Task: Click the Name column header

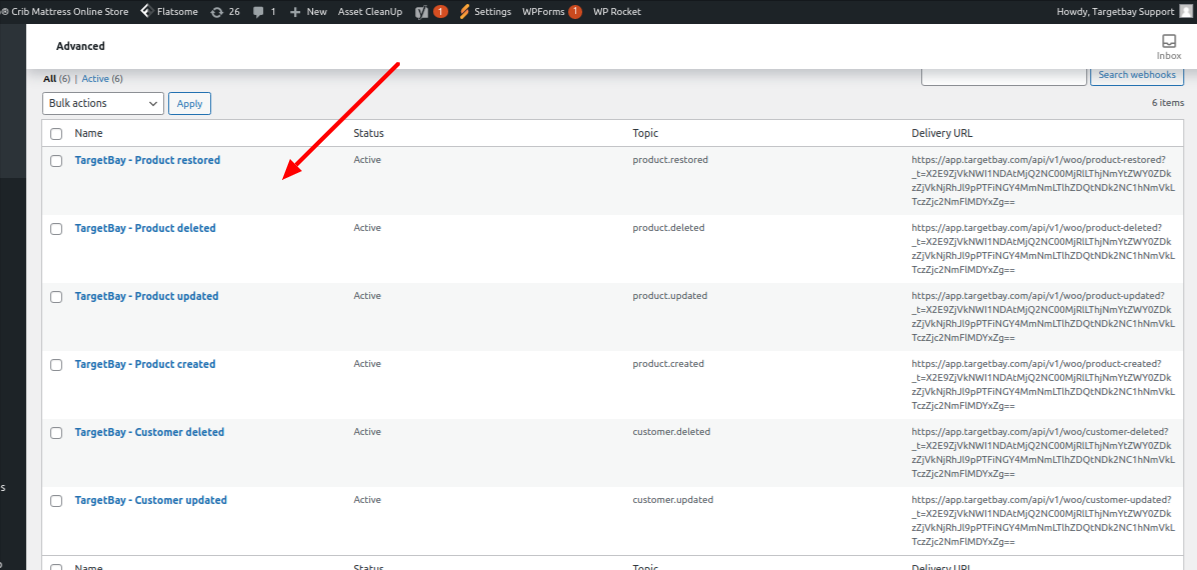Action: [89, 134]
